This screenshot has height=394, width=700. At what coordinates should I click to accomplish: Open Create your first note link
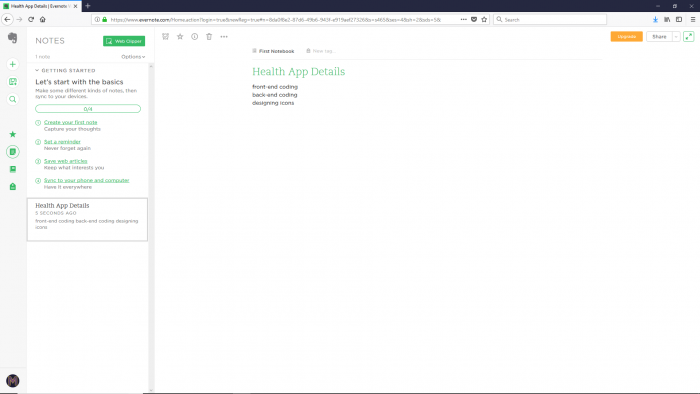click(x=71, y=122)
